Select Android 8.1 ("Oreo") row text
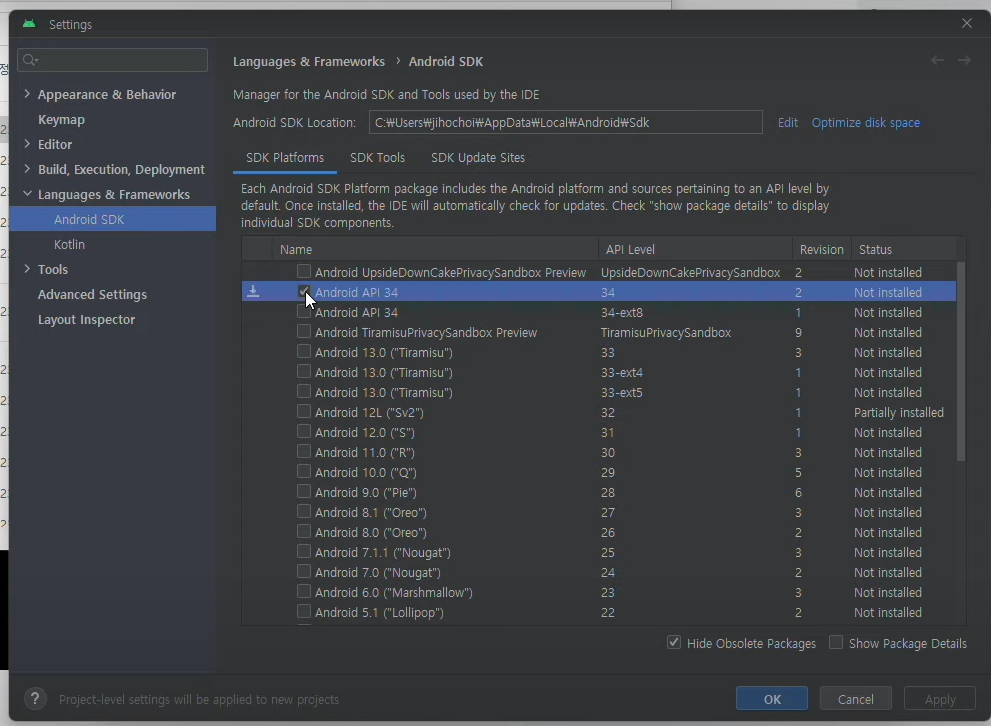Image resolution: width=991 pixels, height=726 pixels. click(x=371, y=512)
